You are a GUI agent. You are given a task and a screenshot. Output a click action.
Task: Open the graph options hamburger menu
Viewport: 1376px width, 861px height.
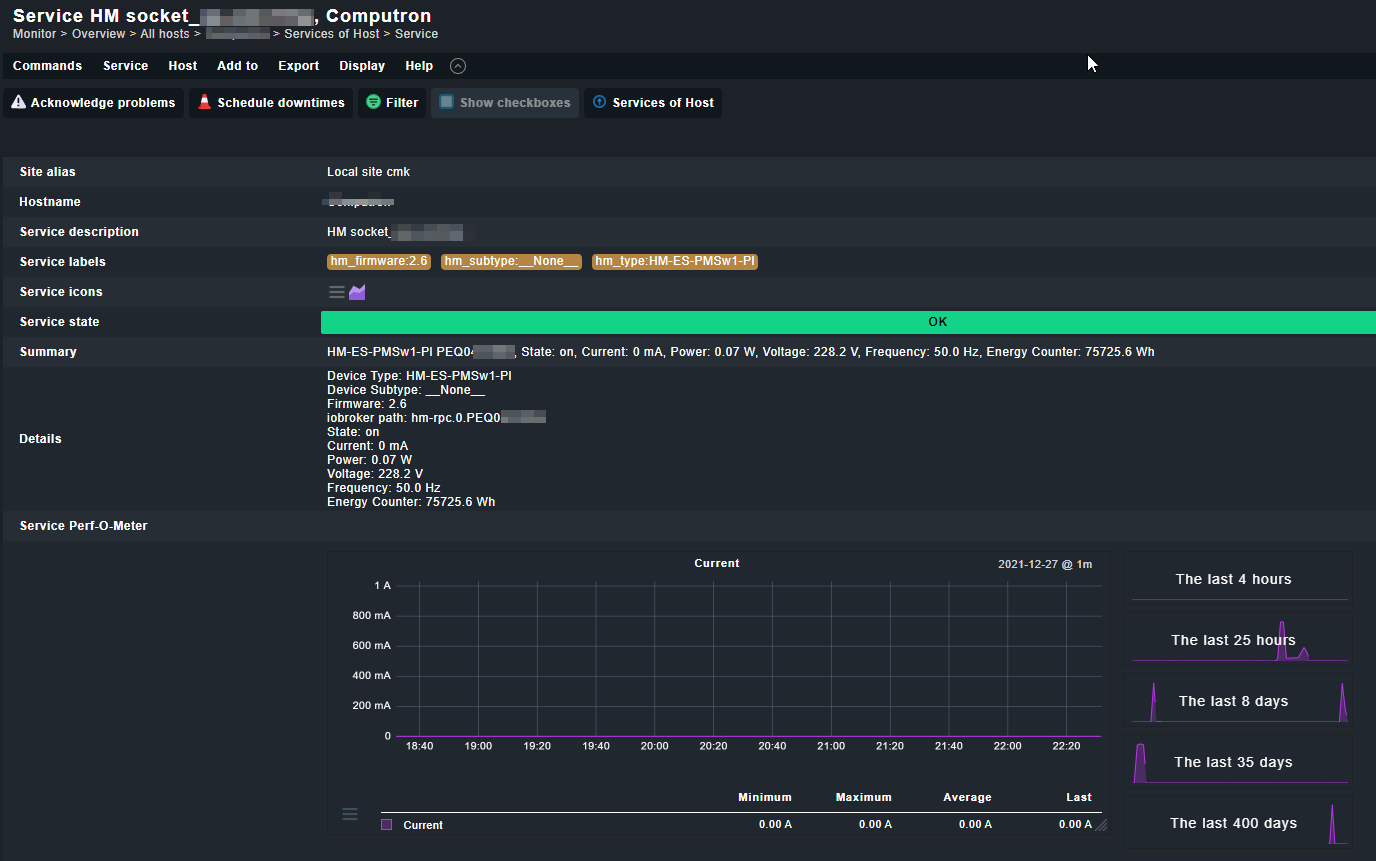[x=350, y=814]
